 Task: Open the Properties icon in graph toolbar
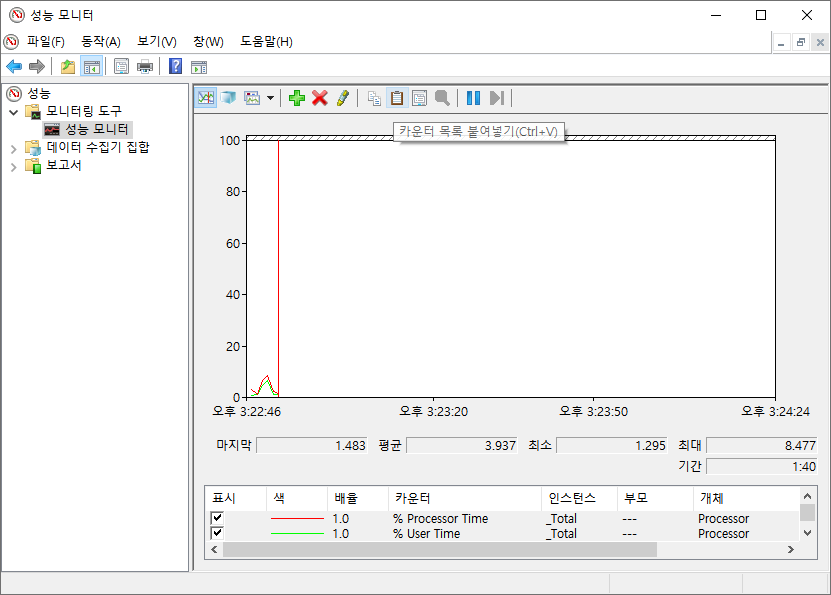click(420, 98)
